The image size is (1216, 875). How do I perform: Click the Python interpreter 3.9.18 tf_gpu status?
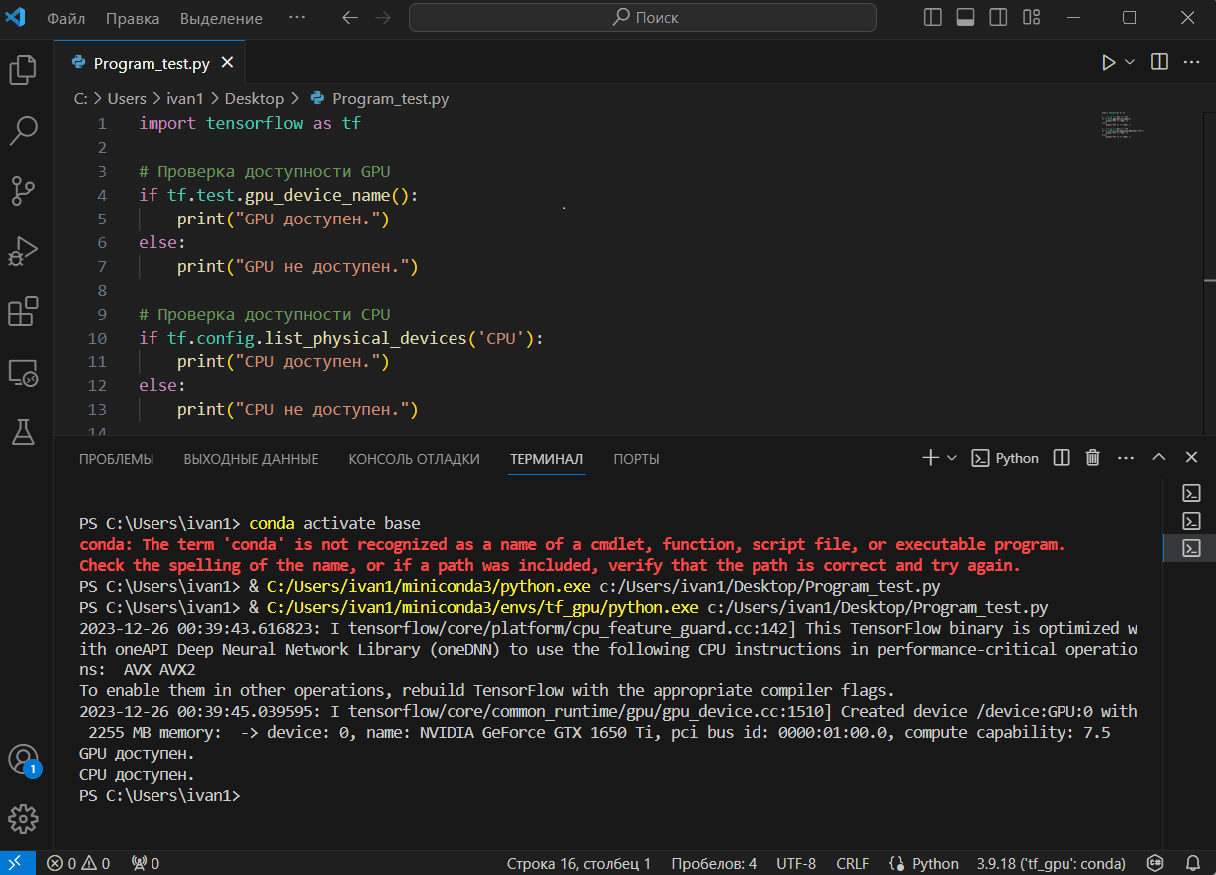1051,863
